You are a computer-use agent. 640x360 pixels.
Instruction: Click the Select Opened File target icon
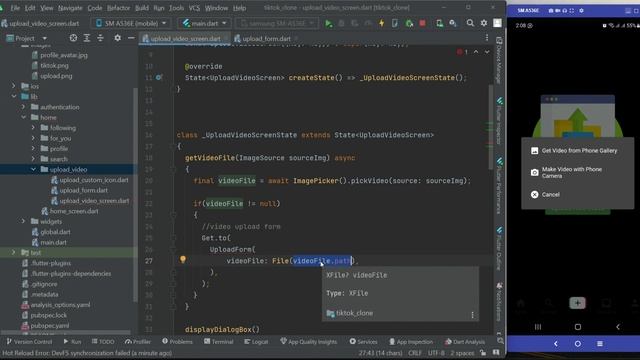pyautogui.click(x=73, y=38)
